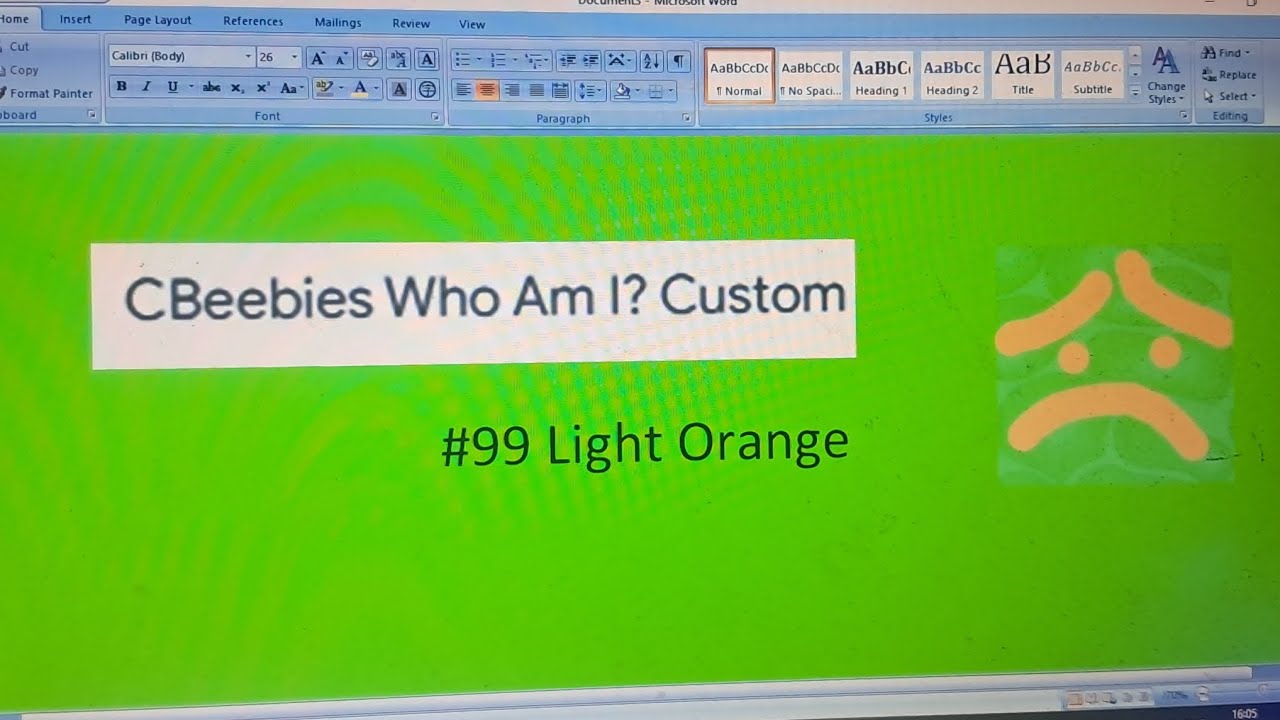1280x720 pixels.
Task: Apply strikethrough formatting
Action: (x=211, y=88)
